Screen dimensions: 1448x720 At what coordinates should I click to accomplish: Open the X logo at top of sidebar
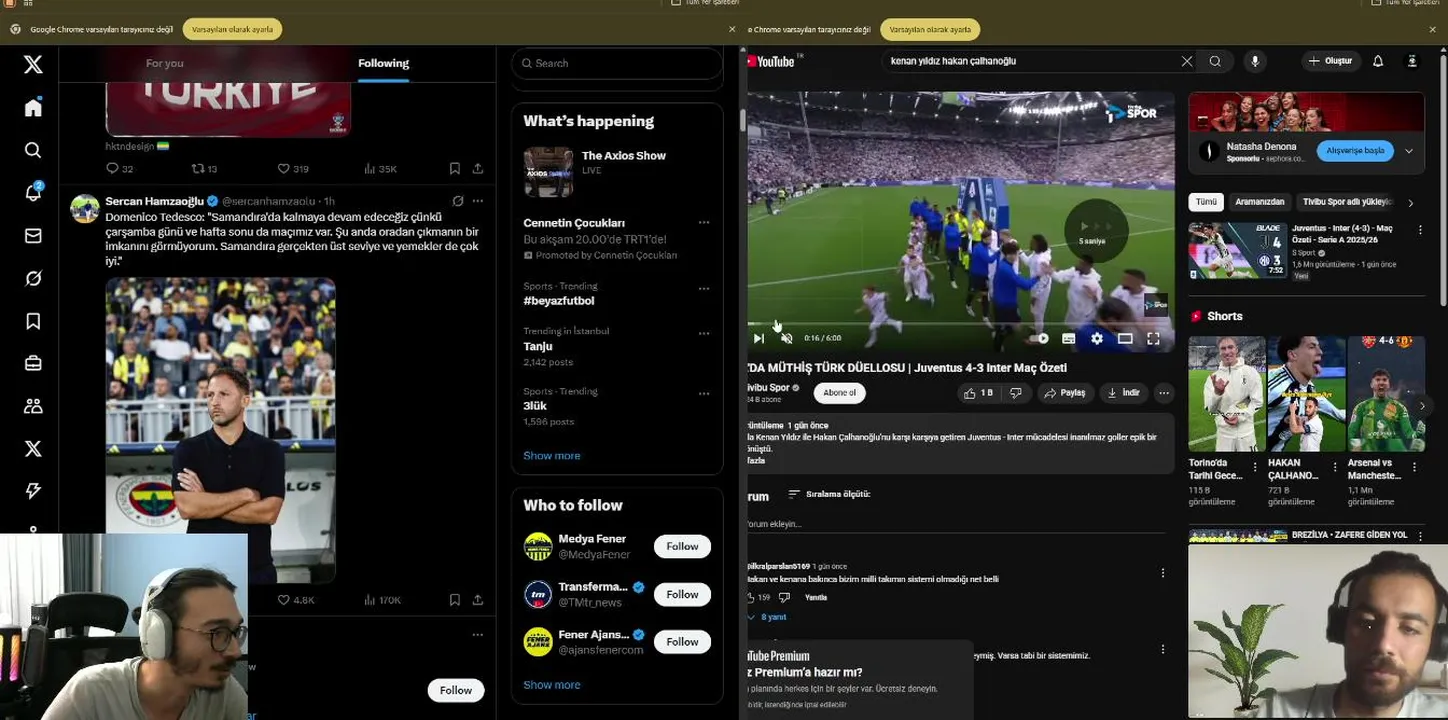click(33, 65)
